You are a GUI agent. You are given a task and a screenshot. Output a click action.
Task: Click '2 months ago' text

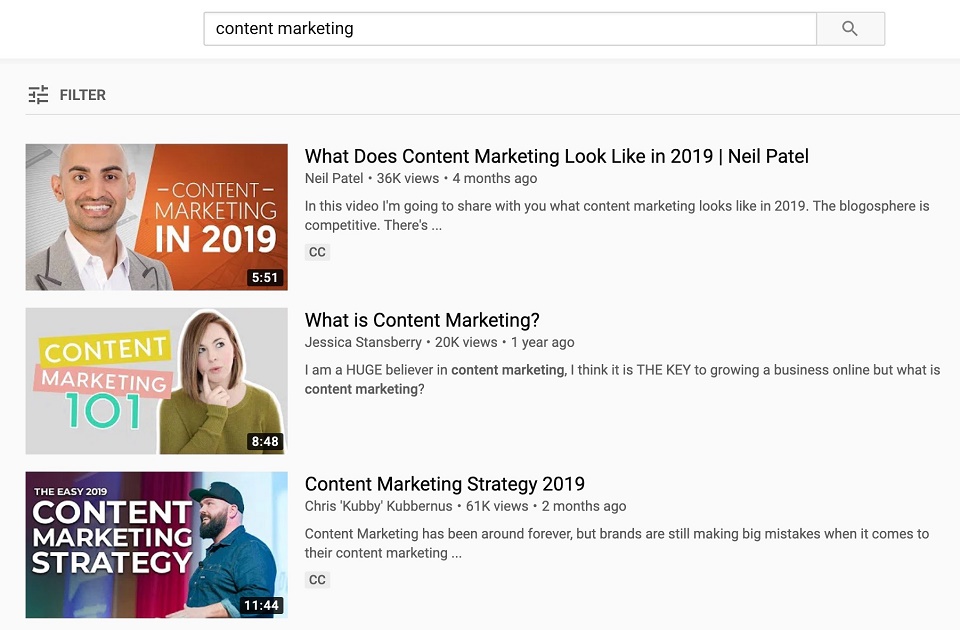click(584, 506)
